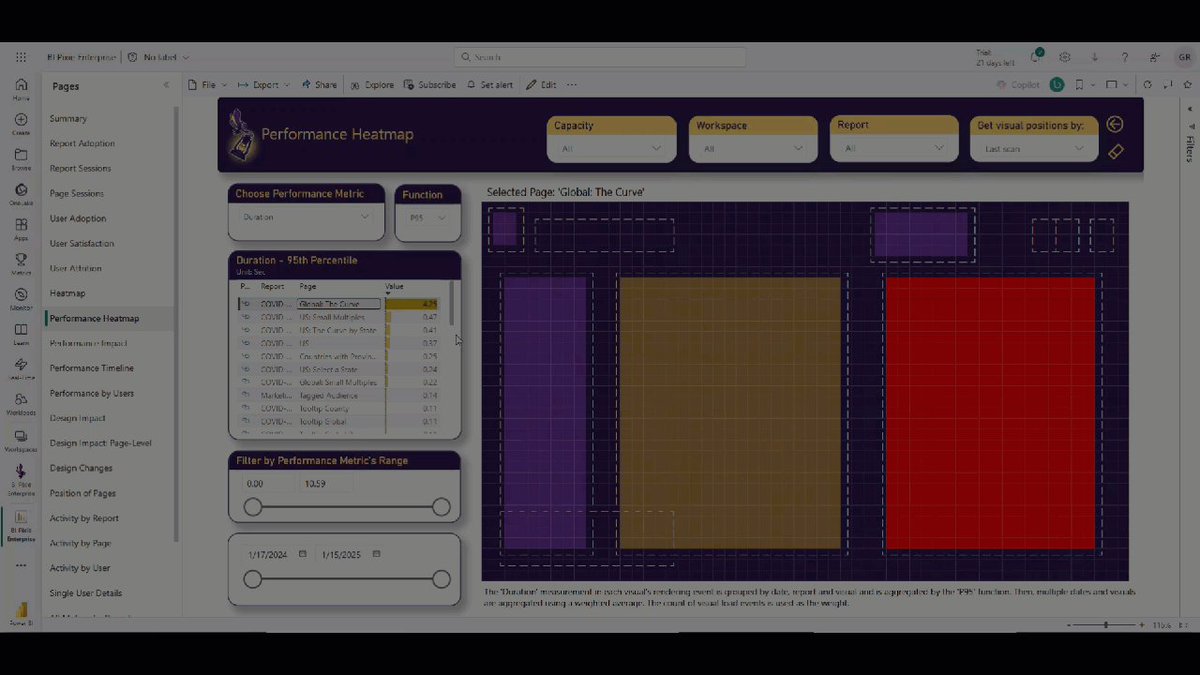Open the view layout dropdown in toolbar
The height and width of the screenshot is (675, 1200).
(1118, 85)
